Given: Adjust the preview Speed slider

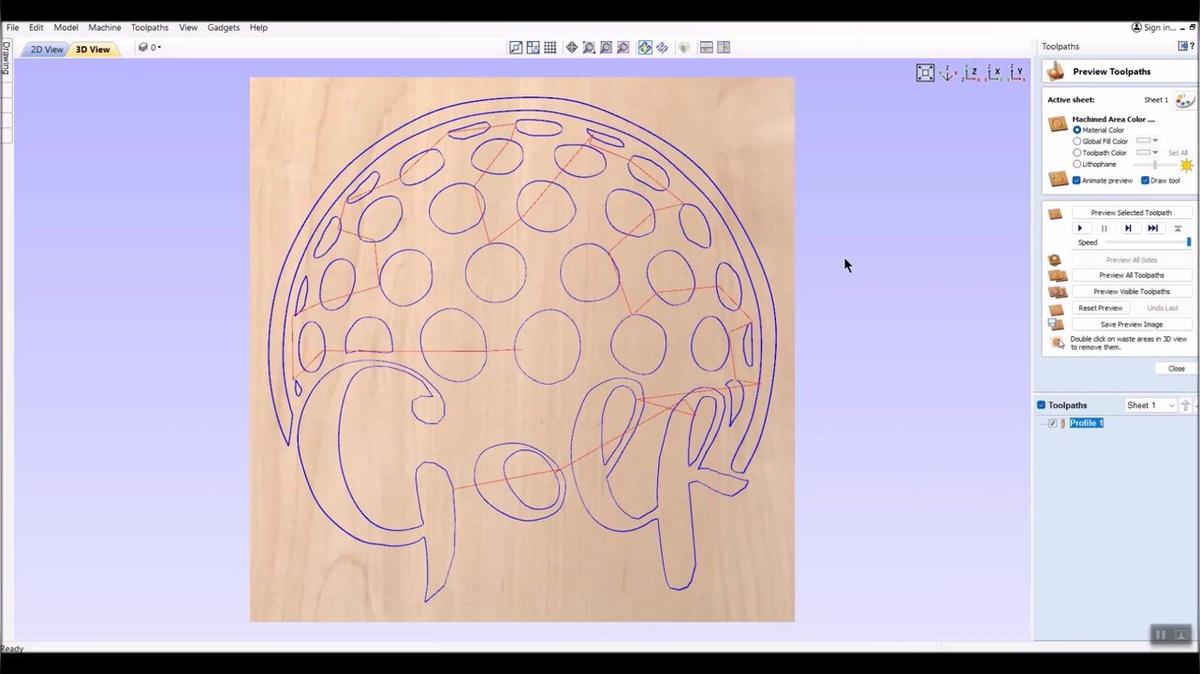Looking at the screenshot, I should (x=1148, y=242).
